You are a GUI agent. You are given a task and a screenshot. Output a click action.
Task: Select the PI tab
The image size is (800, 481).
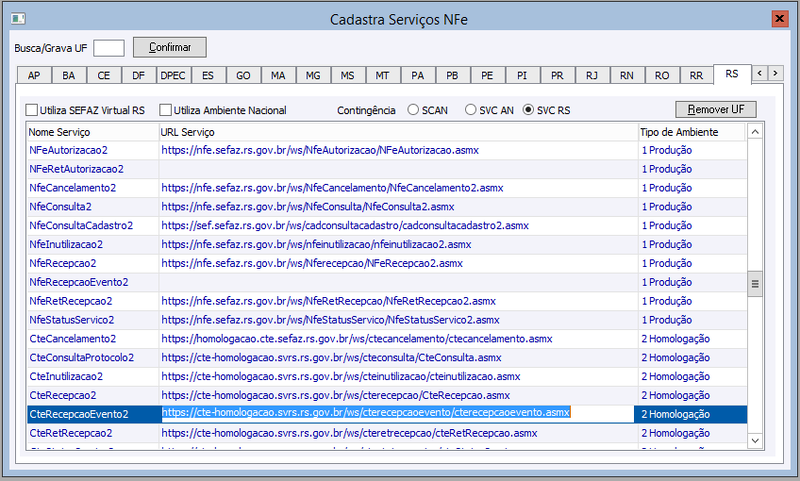click(522, 75)
